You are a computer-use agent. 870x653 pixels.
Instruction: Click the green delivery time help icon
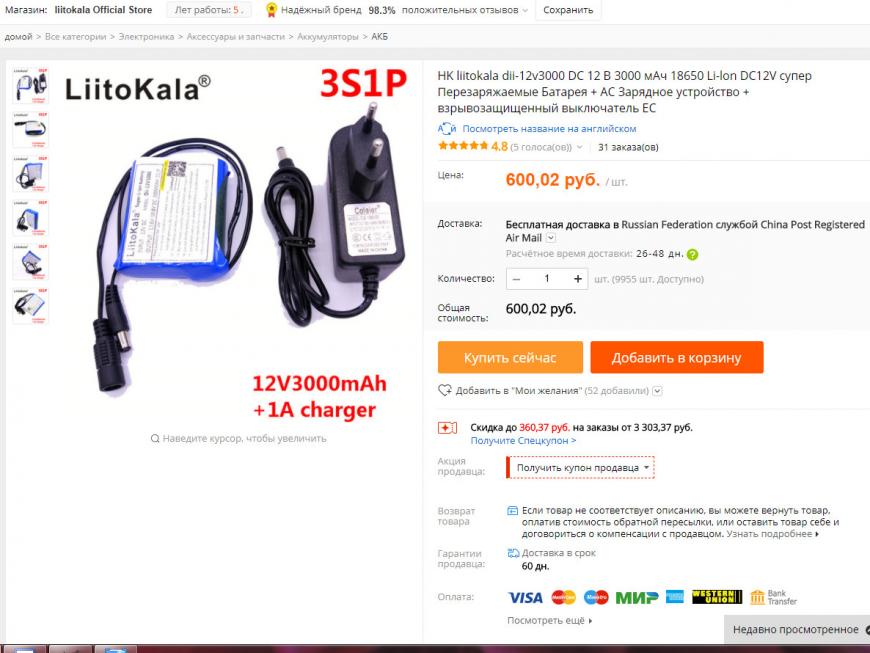click(x=692, y=255)
